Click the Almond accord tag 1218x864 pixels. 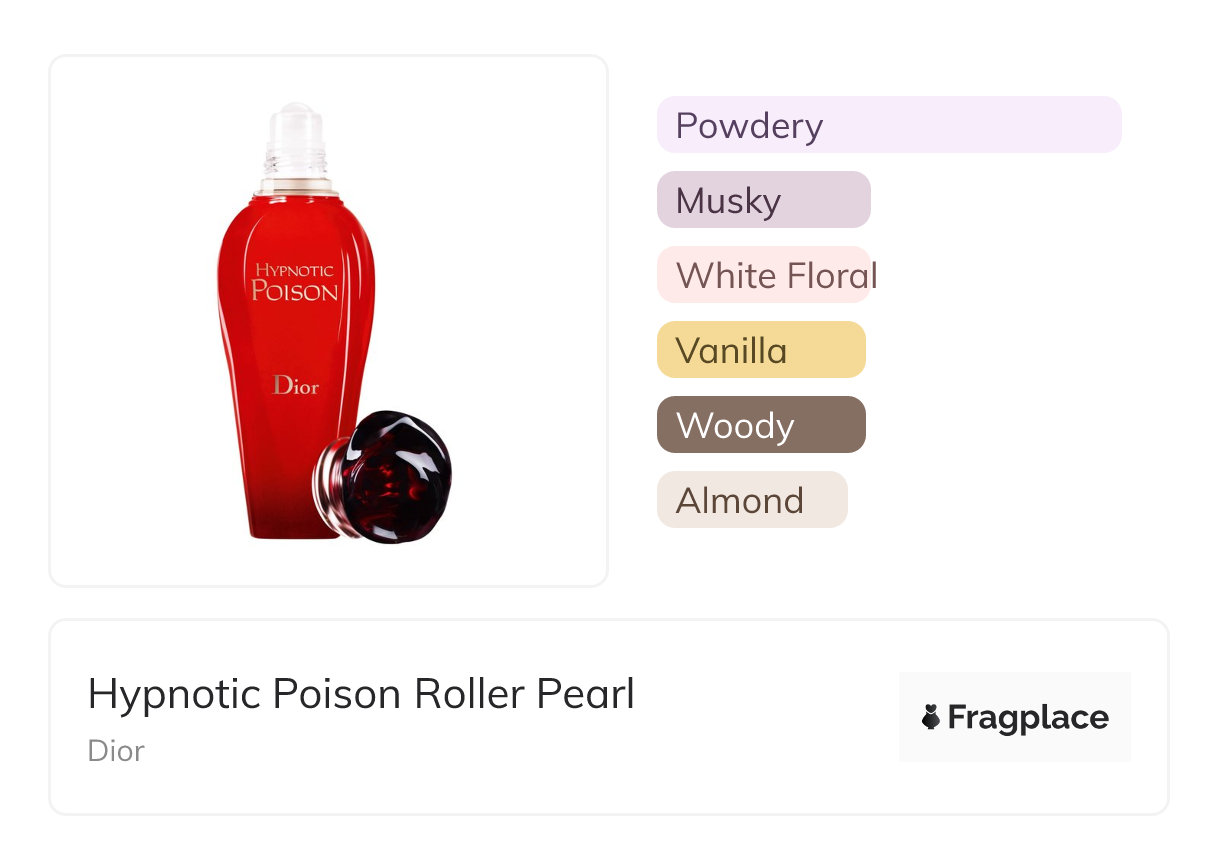752,500
